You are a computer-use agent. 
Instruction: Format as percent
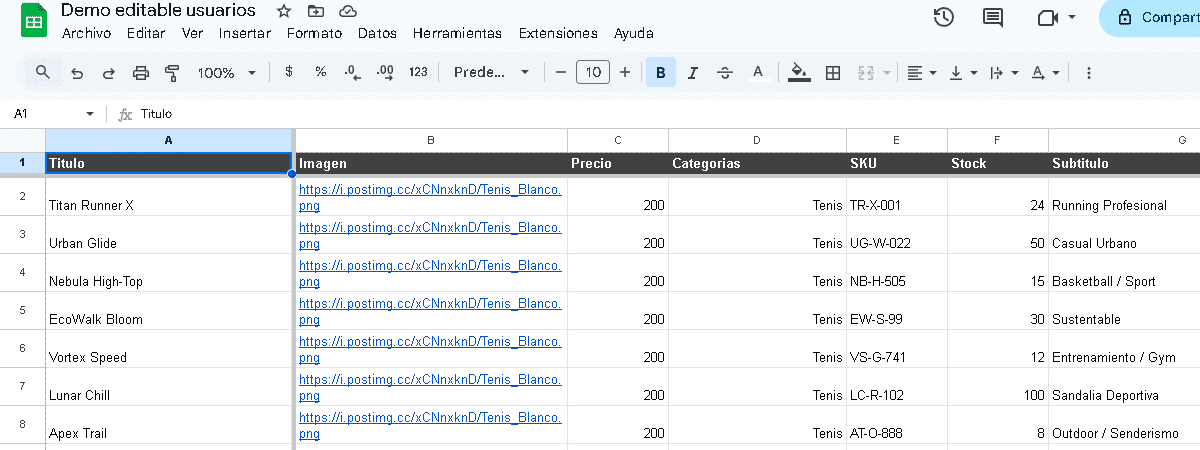pos(321,72)
